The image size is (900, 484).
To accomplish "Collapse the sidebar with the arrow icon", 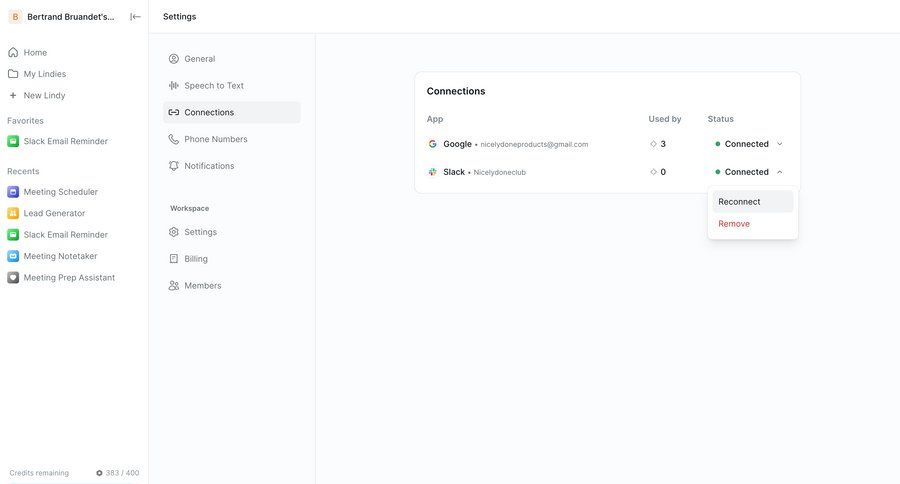I will tap(135, 17).
